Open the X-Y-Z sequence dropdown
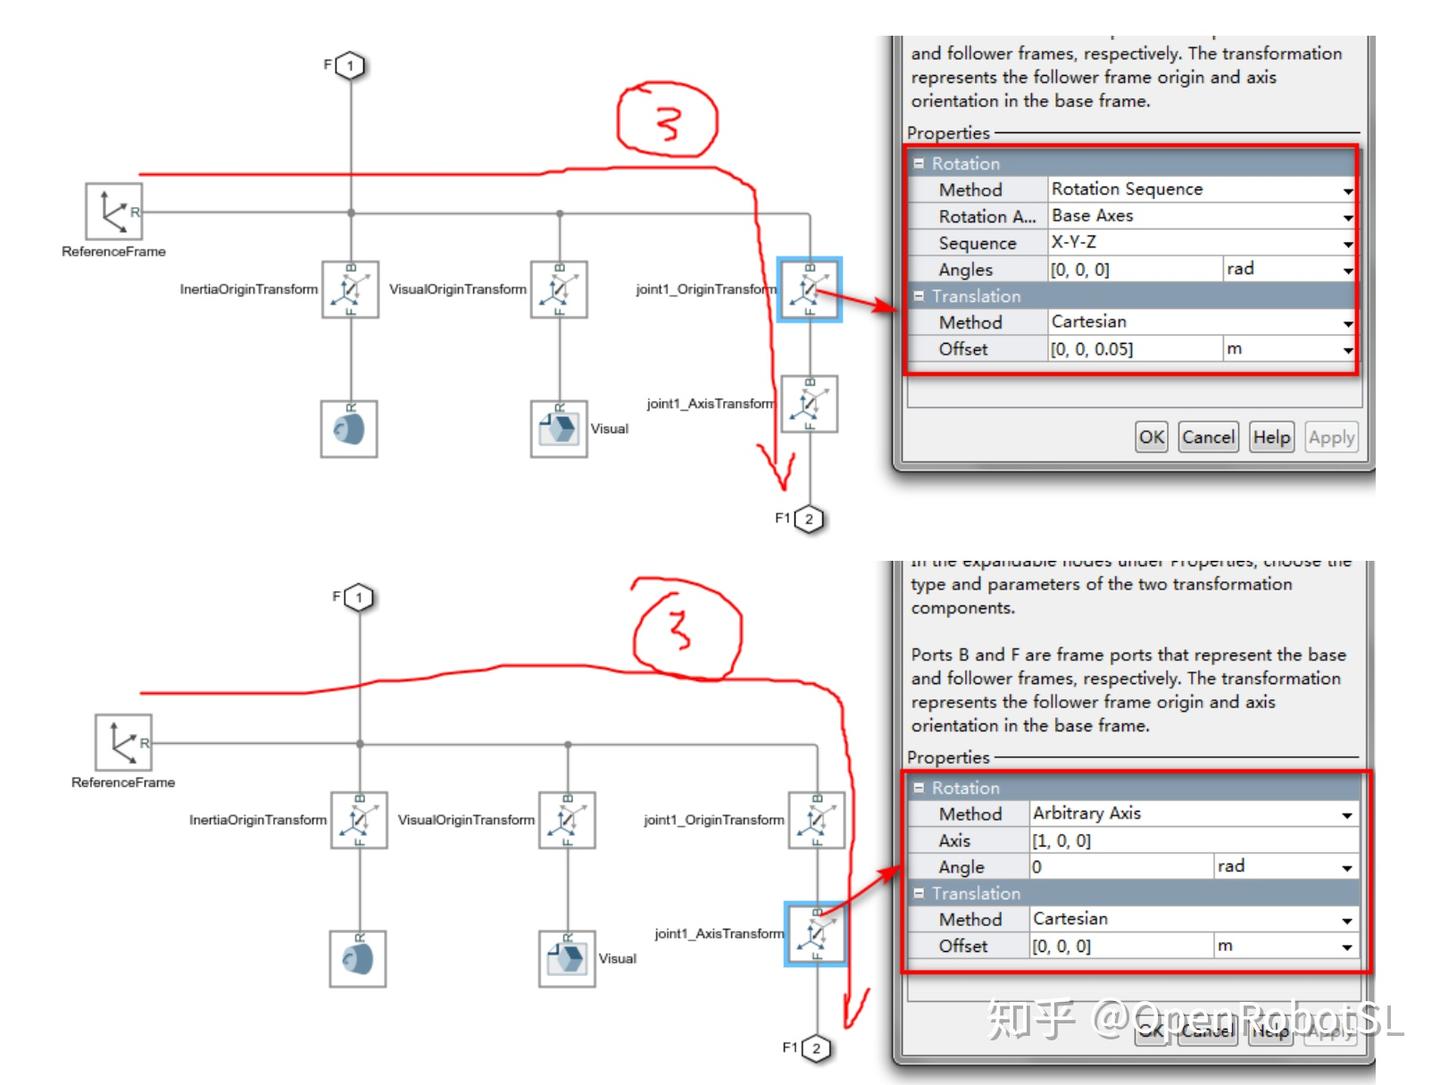The image size is (1440, 1085). (1202, 243)
